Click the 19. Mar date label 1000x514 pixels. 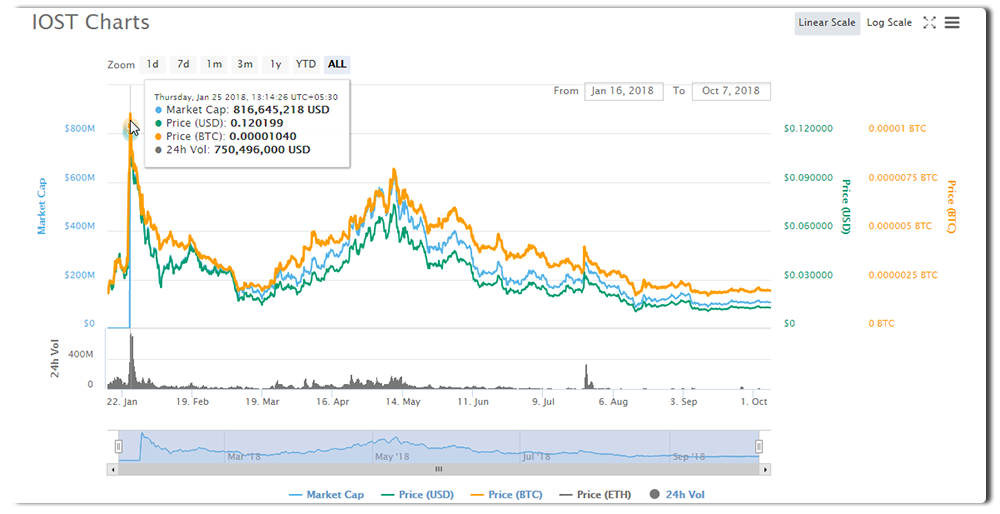(262, 402)
